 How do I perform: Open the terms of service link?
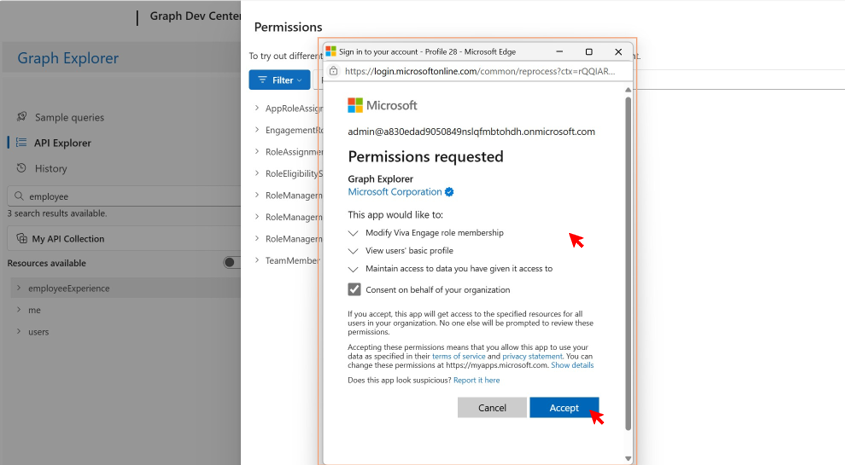click(459, 356)
